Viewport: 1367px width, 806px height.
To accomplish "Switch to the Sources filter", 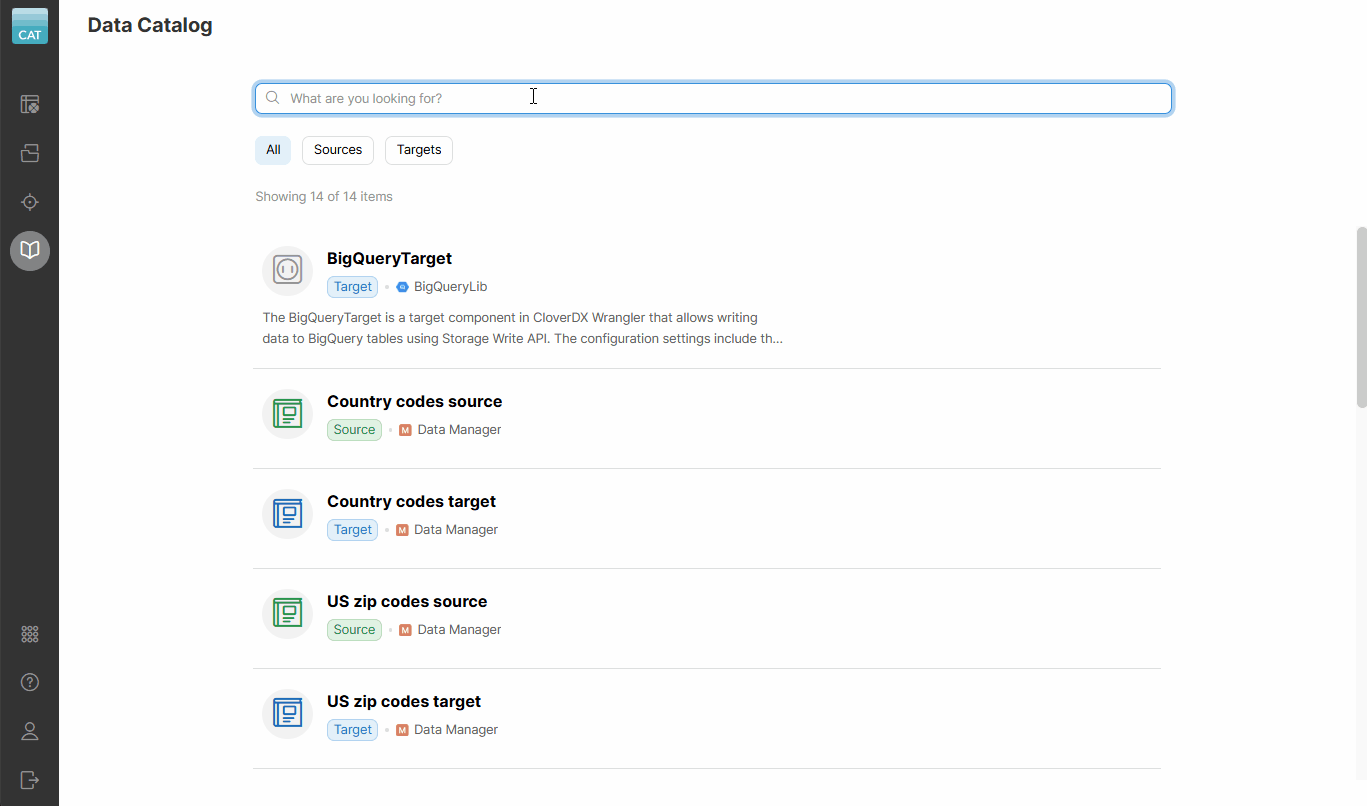I will click(x=337, y=149).
